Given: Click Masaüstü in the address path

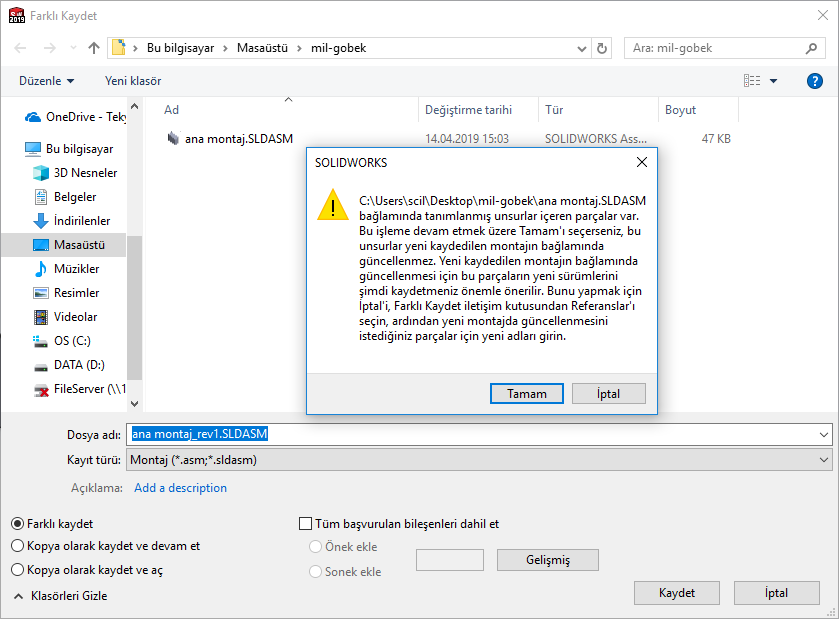Looking at the screenshot, I should click(262, 48).
